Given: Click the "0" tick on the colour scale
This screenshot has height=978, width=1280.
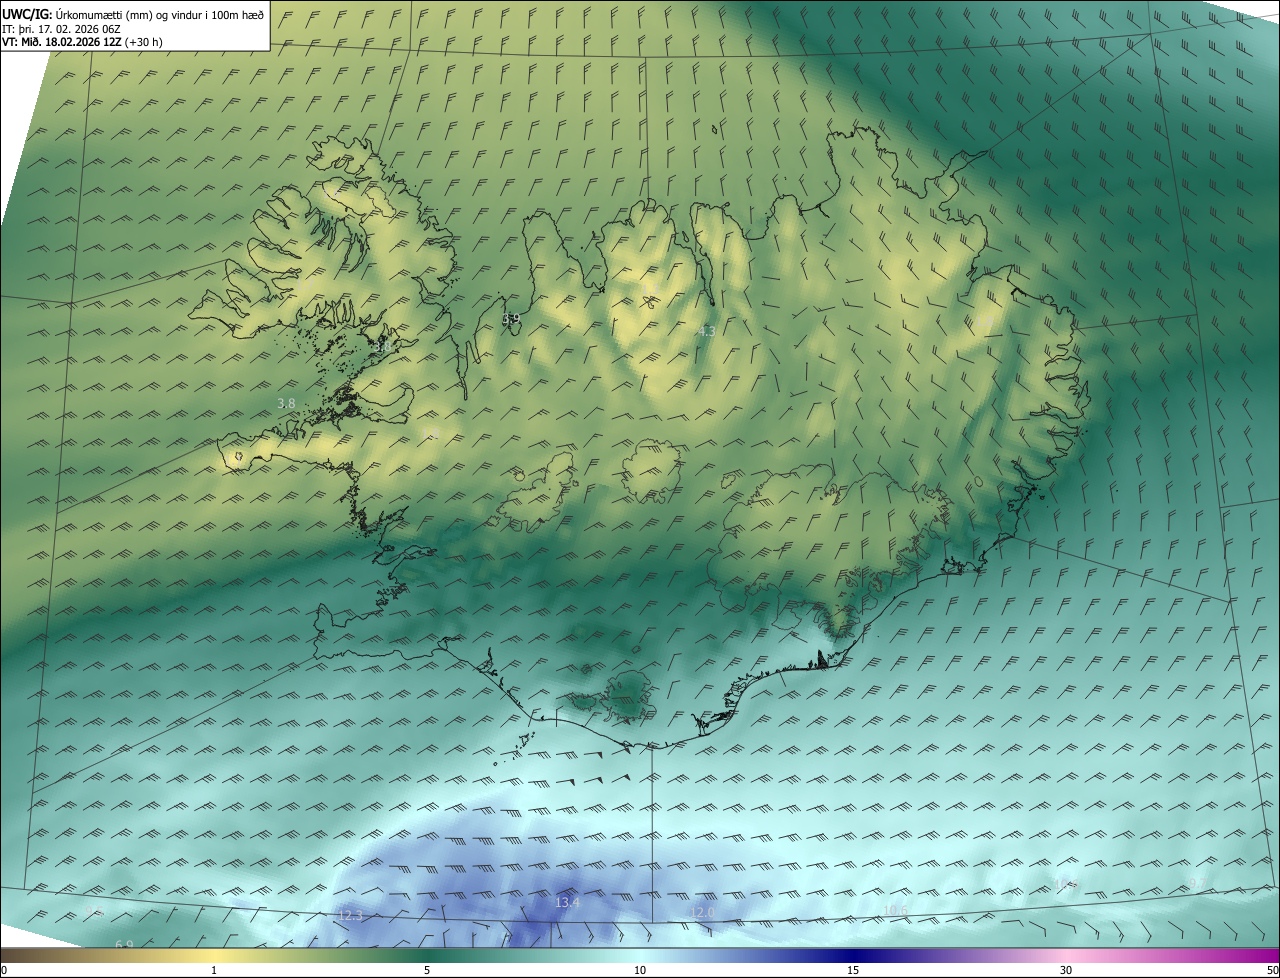Looking at the screenshot, I should tap(4, 970).
